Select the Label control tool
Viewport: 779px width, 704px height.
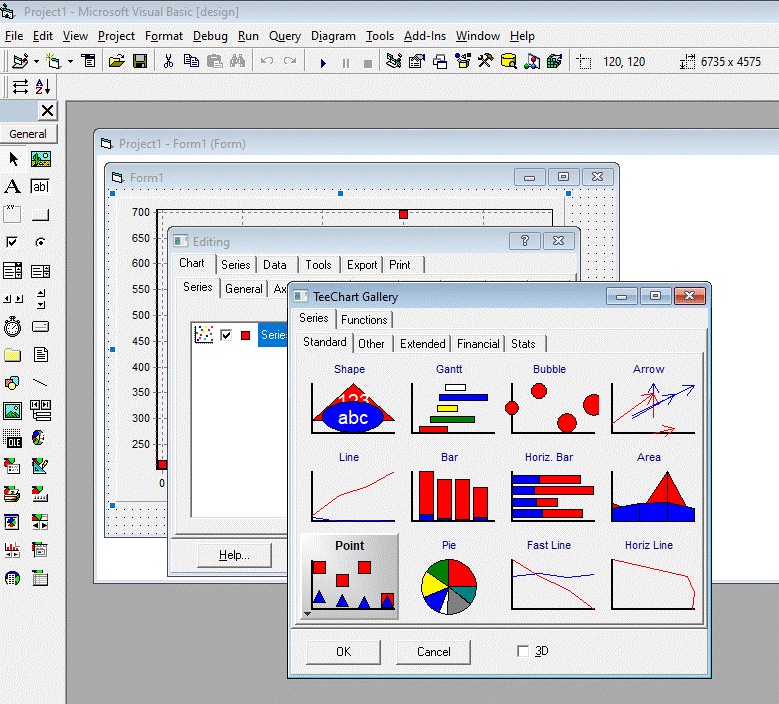tap(13, 186)
